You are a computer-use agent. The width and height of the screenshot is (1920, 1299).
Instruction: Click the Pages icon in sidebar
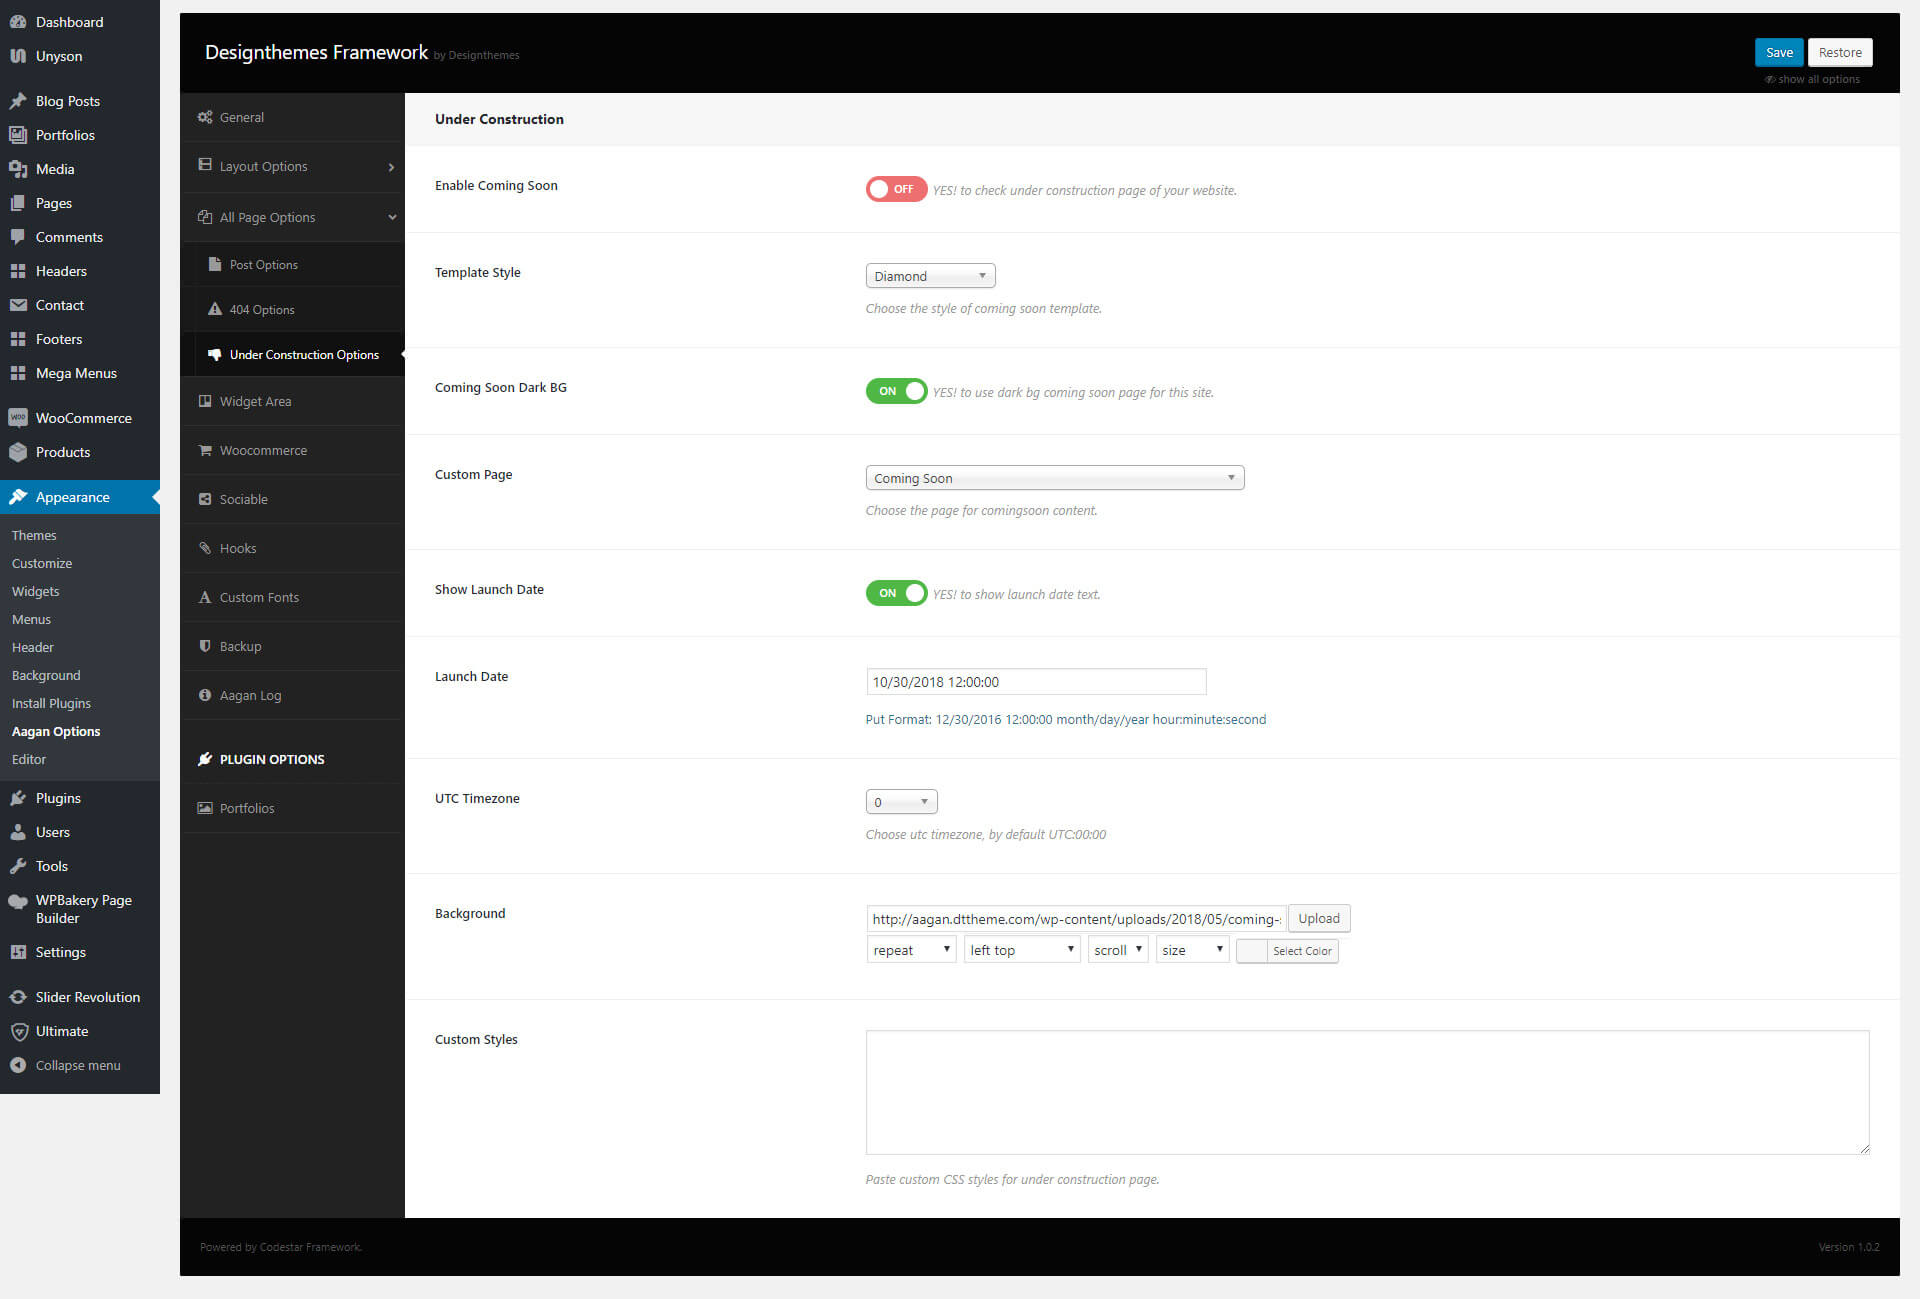point(18,203)
